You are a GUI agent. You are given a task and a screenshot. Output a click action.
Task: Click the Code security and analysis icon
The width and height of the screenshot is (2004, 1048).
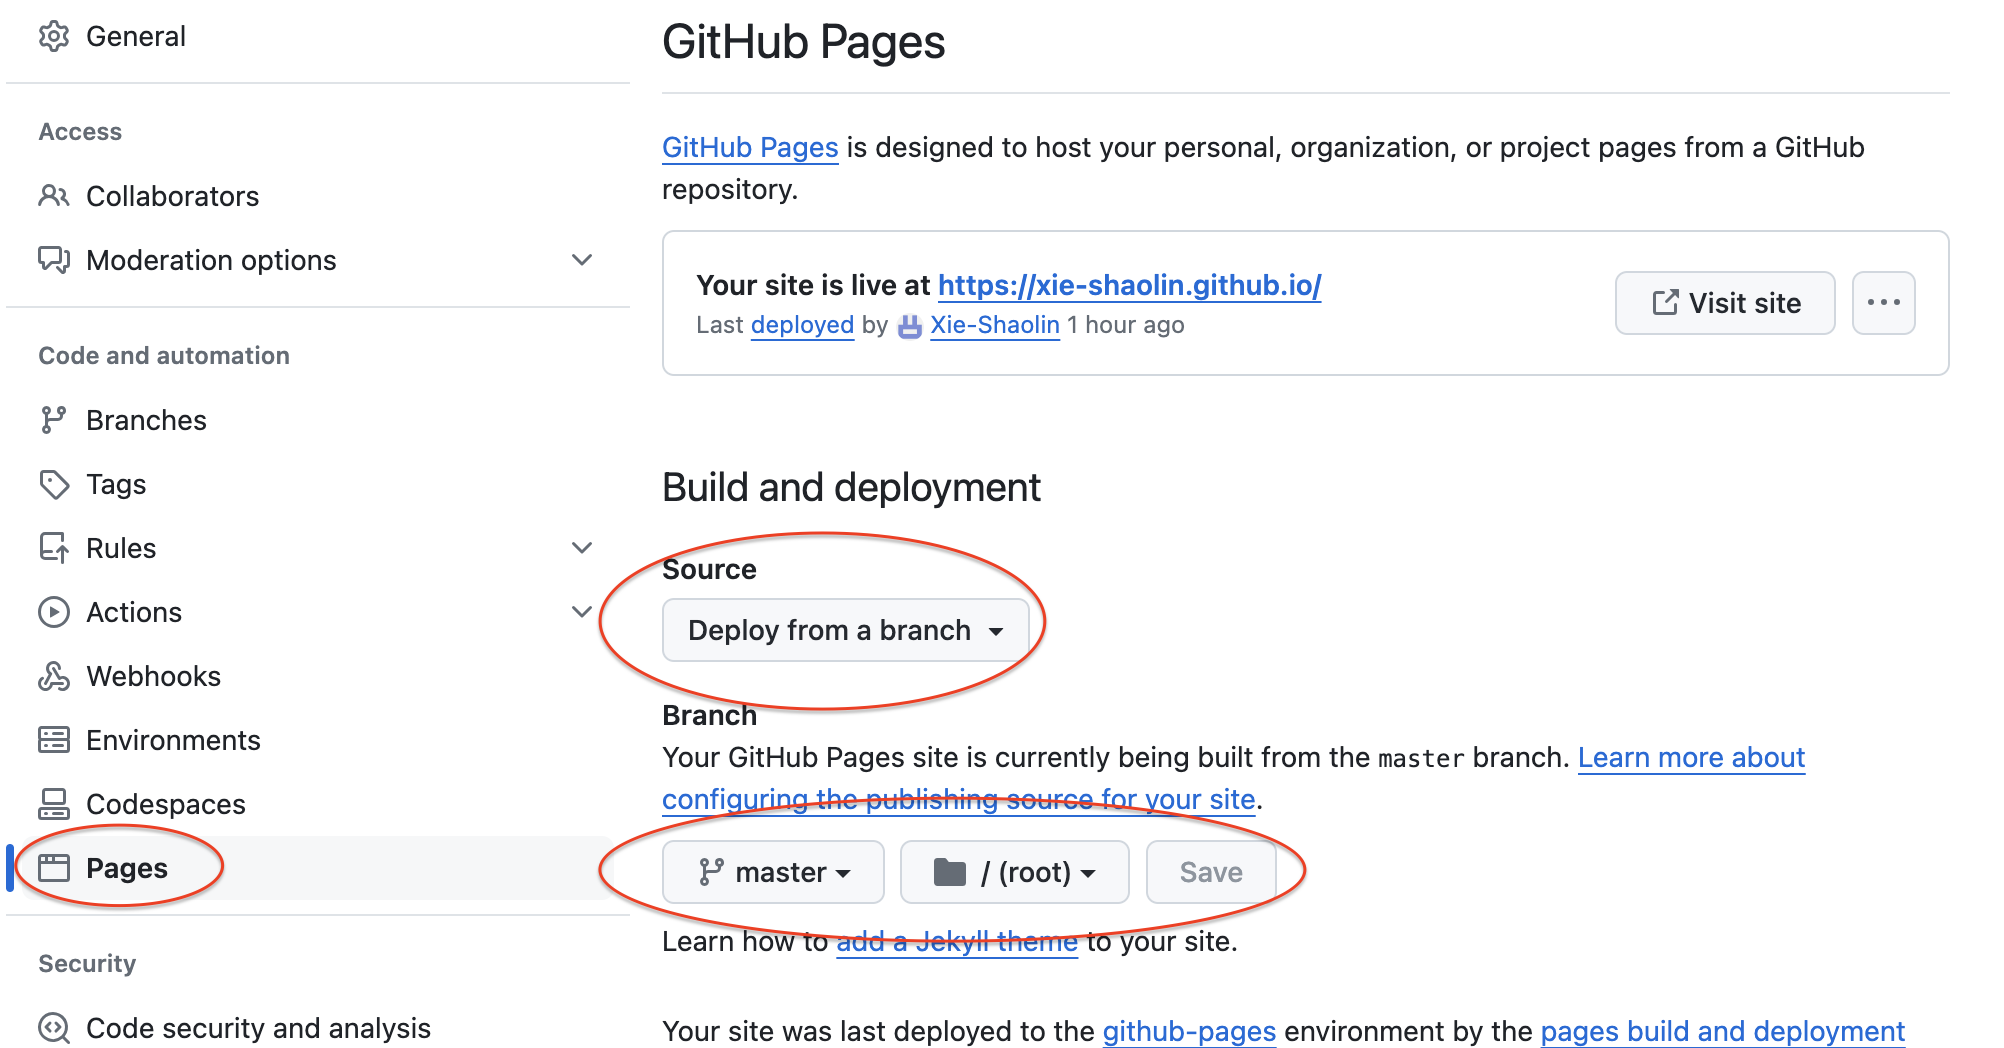54,1028
